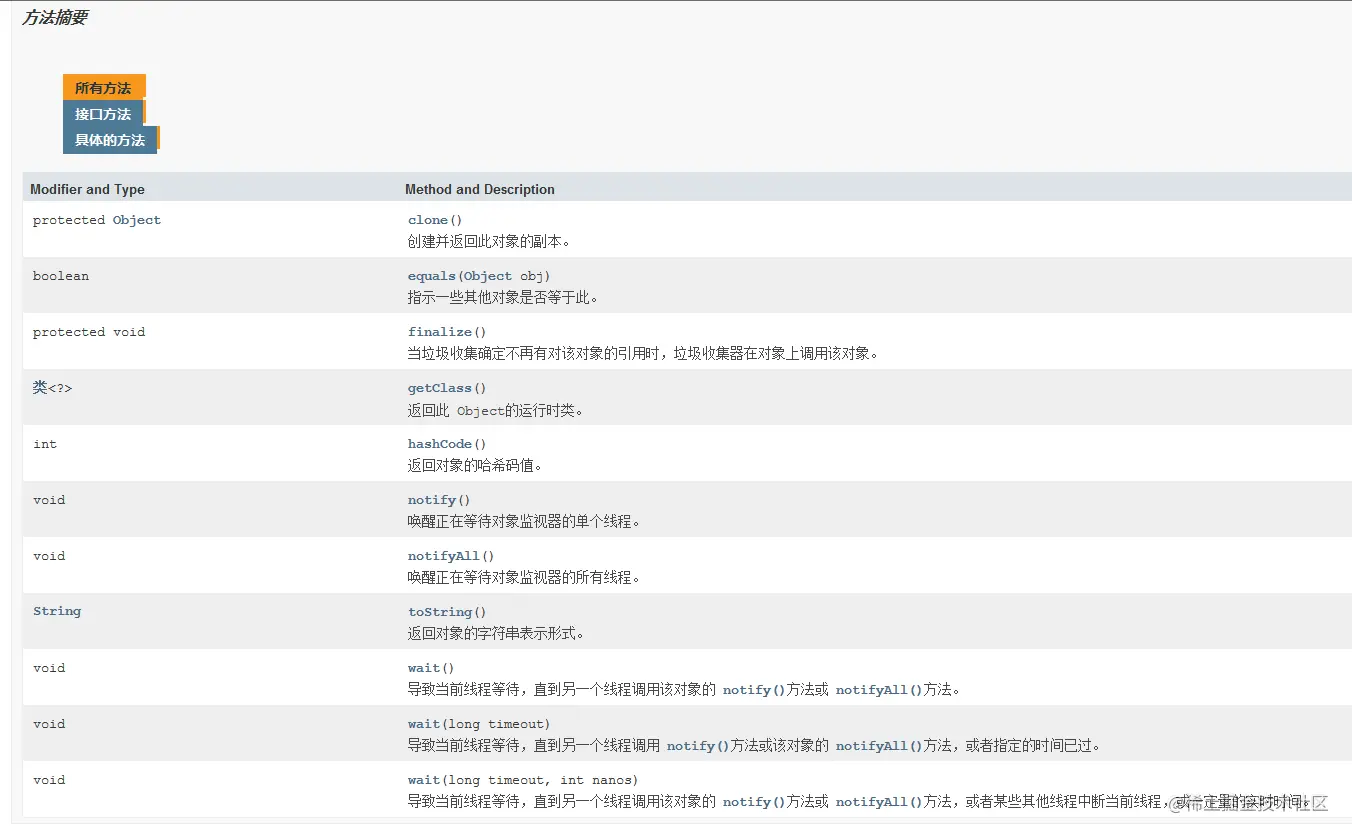Switch to the 具体的方法 (Concrete Methods) tab

109,141
